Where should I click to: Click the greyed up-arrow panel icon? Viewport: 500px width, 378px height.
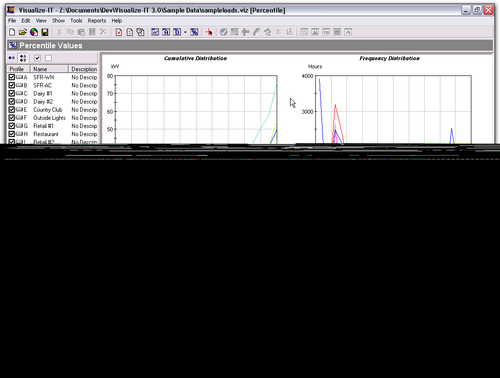pos(348,32)
